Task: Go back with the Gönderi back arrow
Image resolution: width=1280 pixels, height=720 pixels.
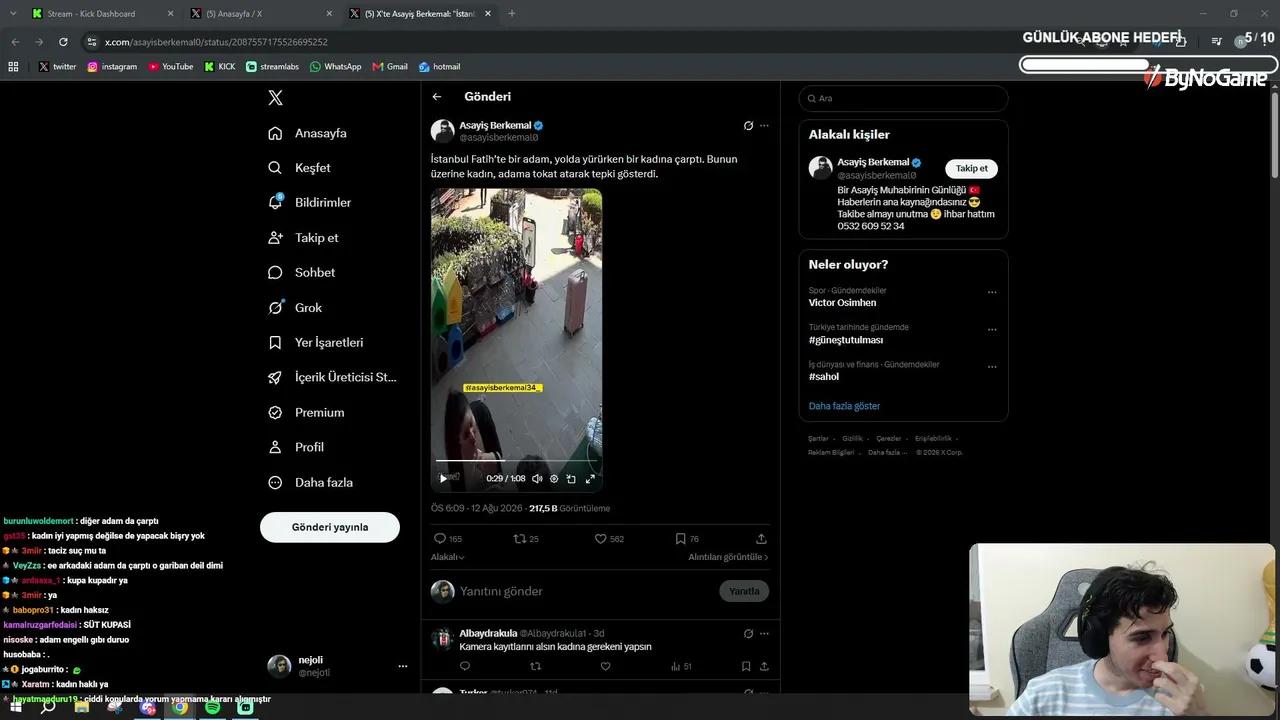Action: [437, 97]
